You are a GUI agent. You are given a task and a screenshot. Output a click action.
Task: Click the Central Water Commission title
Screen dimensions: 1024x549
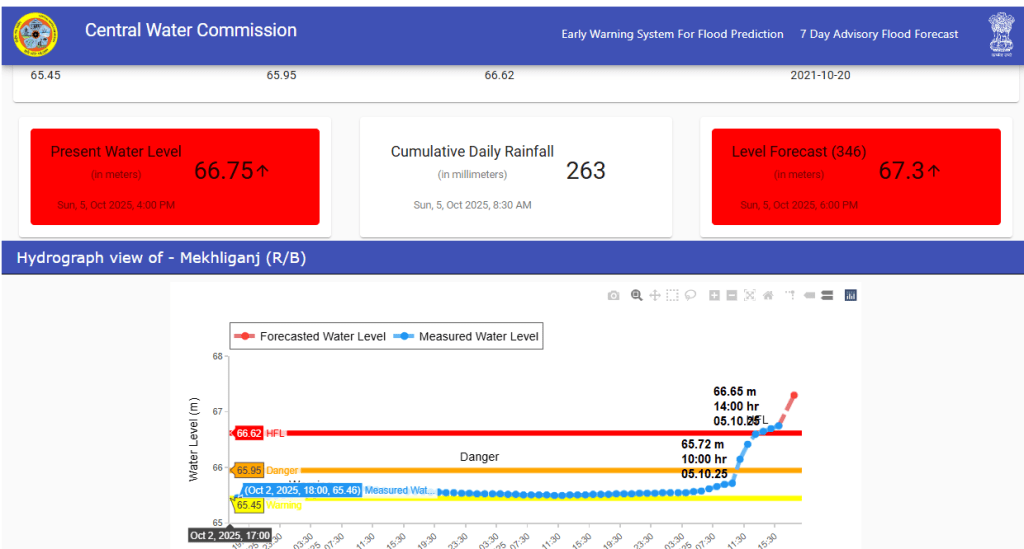[x=191, y=30]
